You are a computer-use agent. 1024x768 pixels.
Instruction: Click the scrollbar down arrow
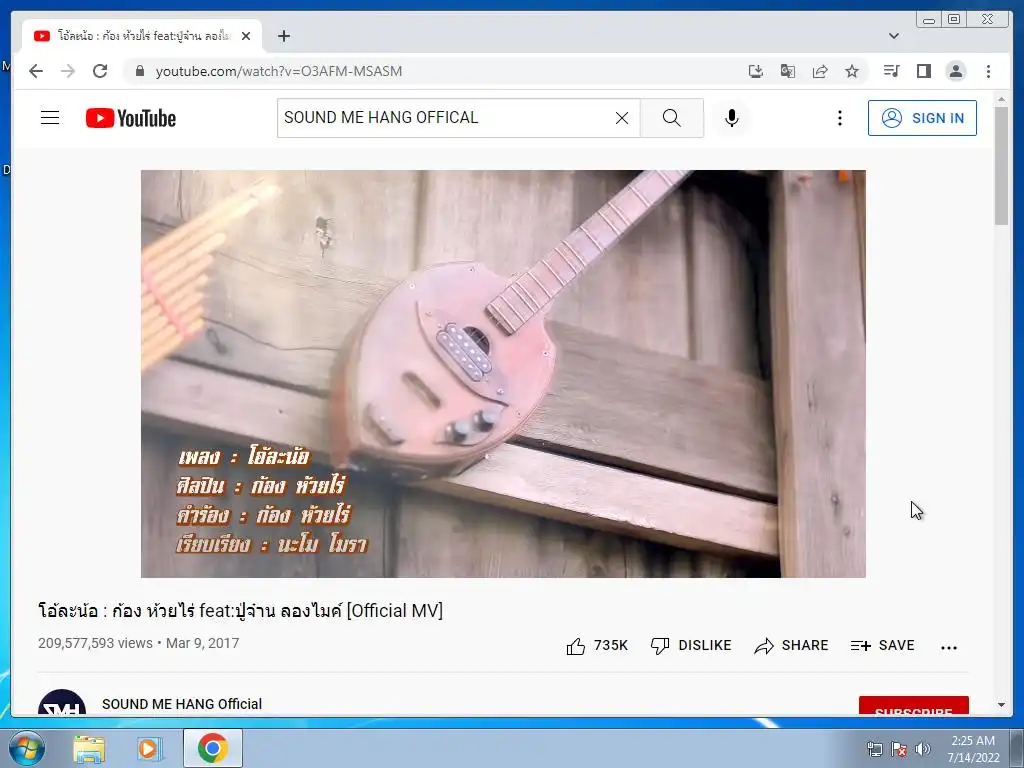point(1001,705)
